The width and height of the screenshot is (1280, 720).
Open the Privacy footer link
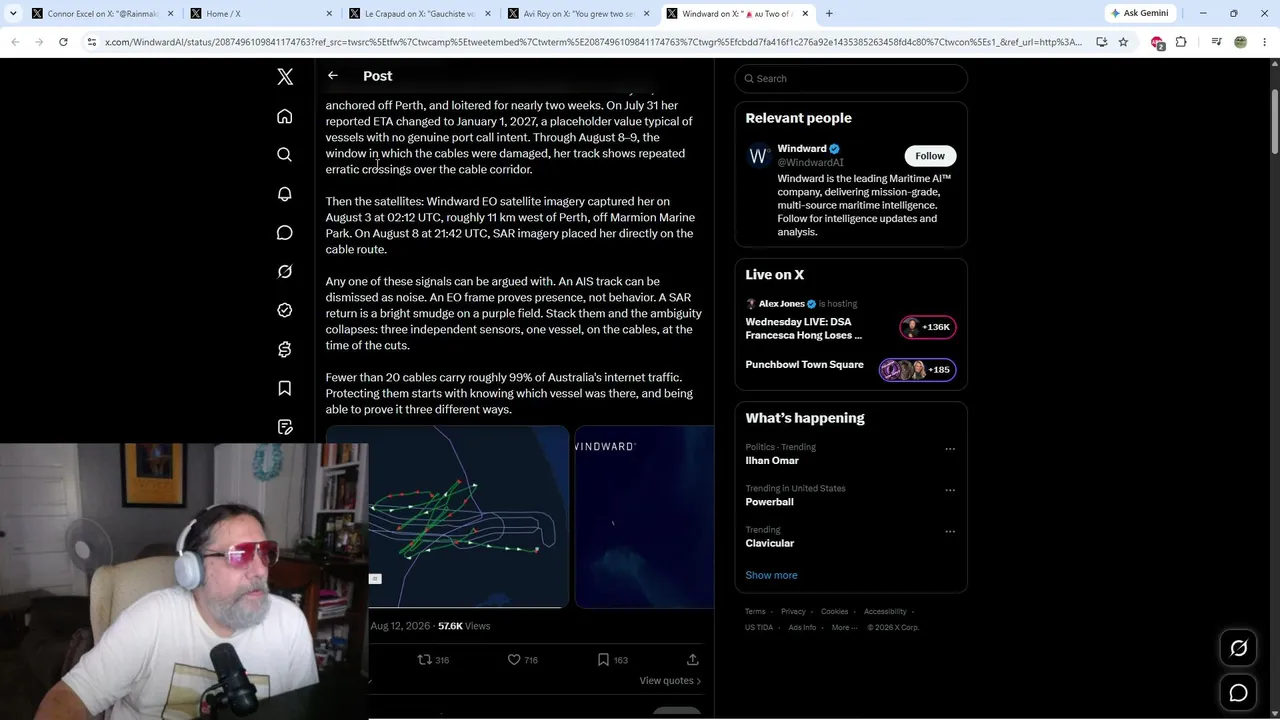point(793,611)
